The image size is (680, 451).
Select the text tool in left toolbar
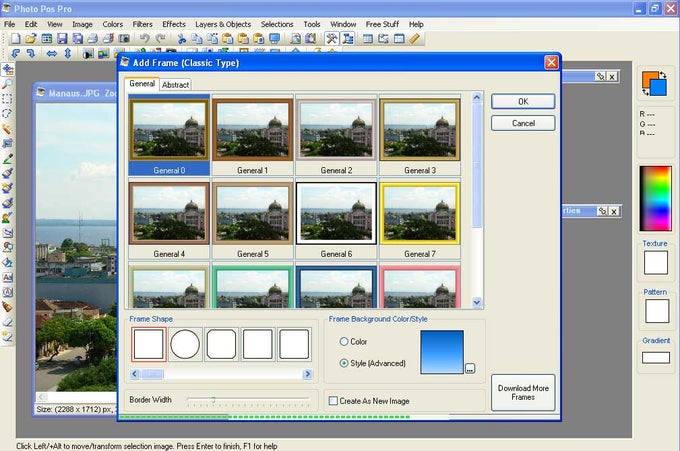7,277
